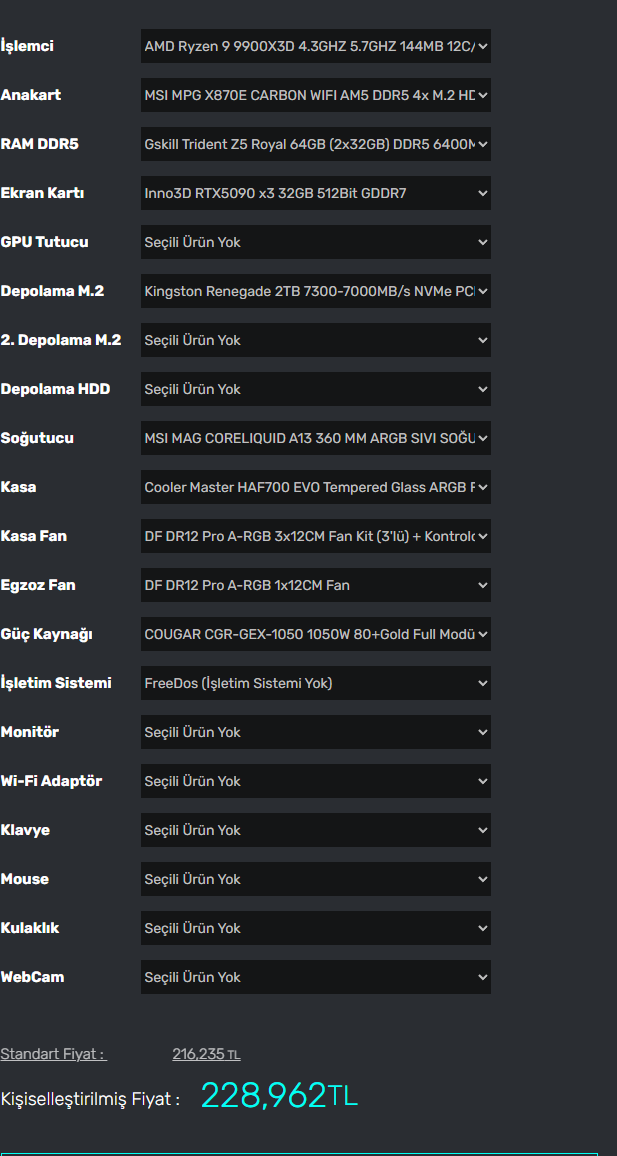Expand the Klavye keyboard dropdown
The height and width of the screenshot is (1156, 617).
[x=315, y=830]
